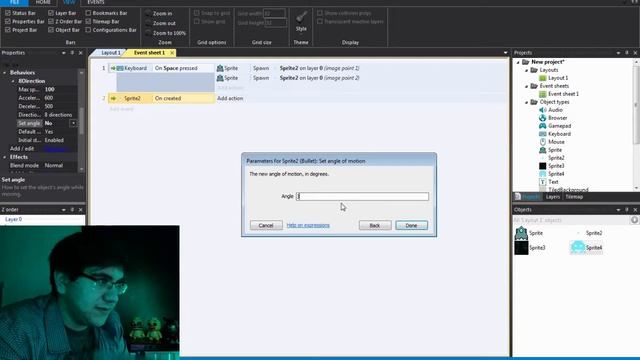Screen dimensions: 640x360
Task: Open Layout 1 icon in Projects tree
Action: [542, 78]
